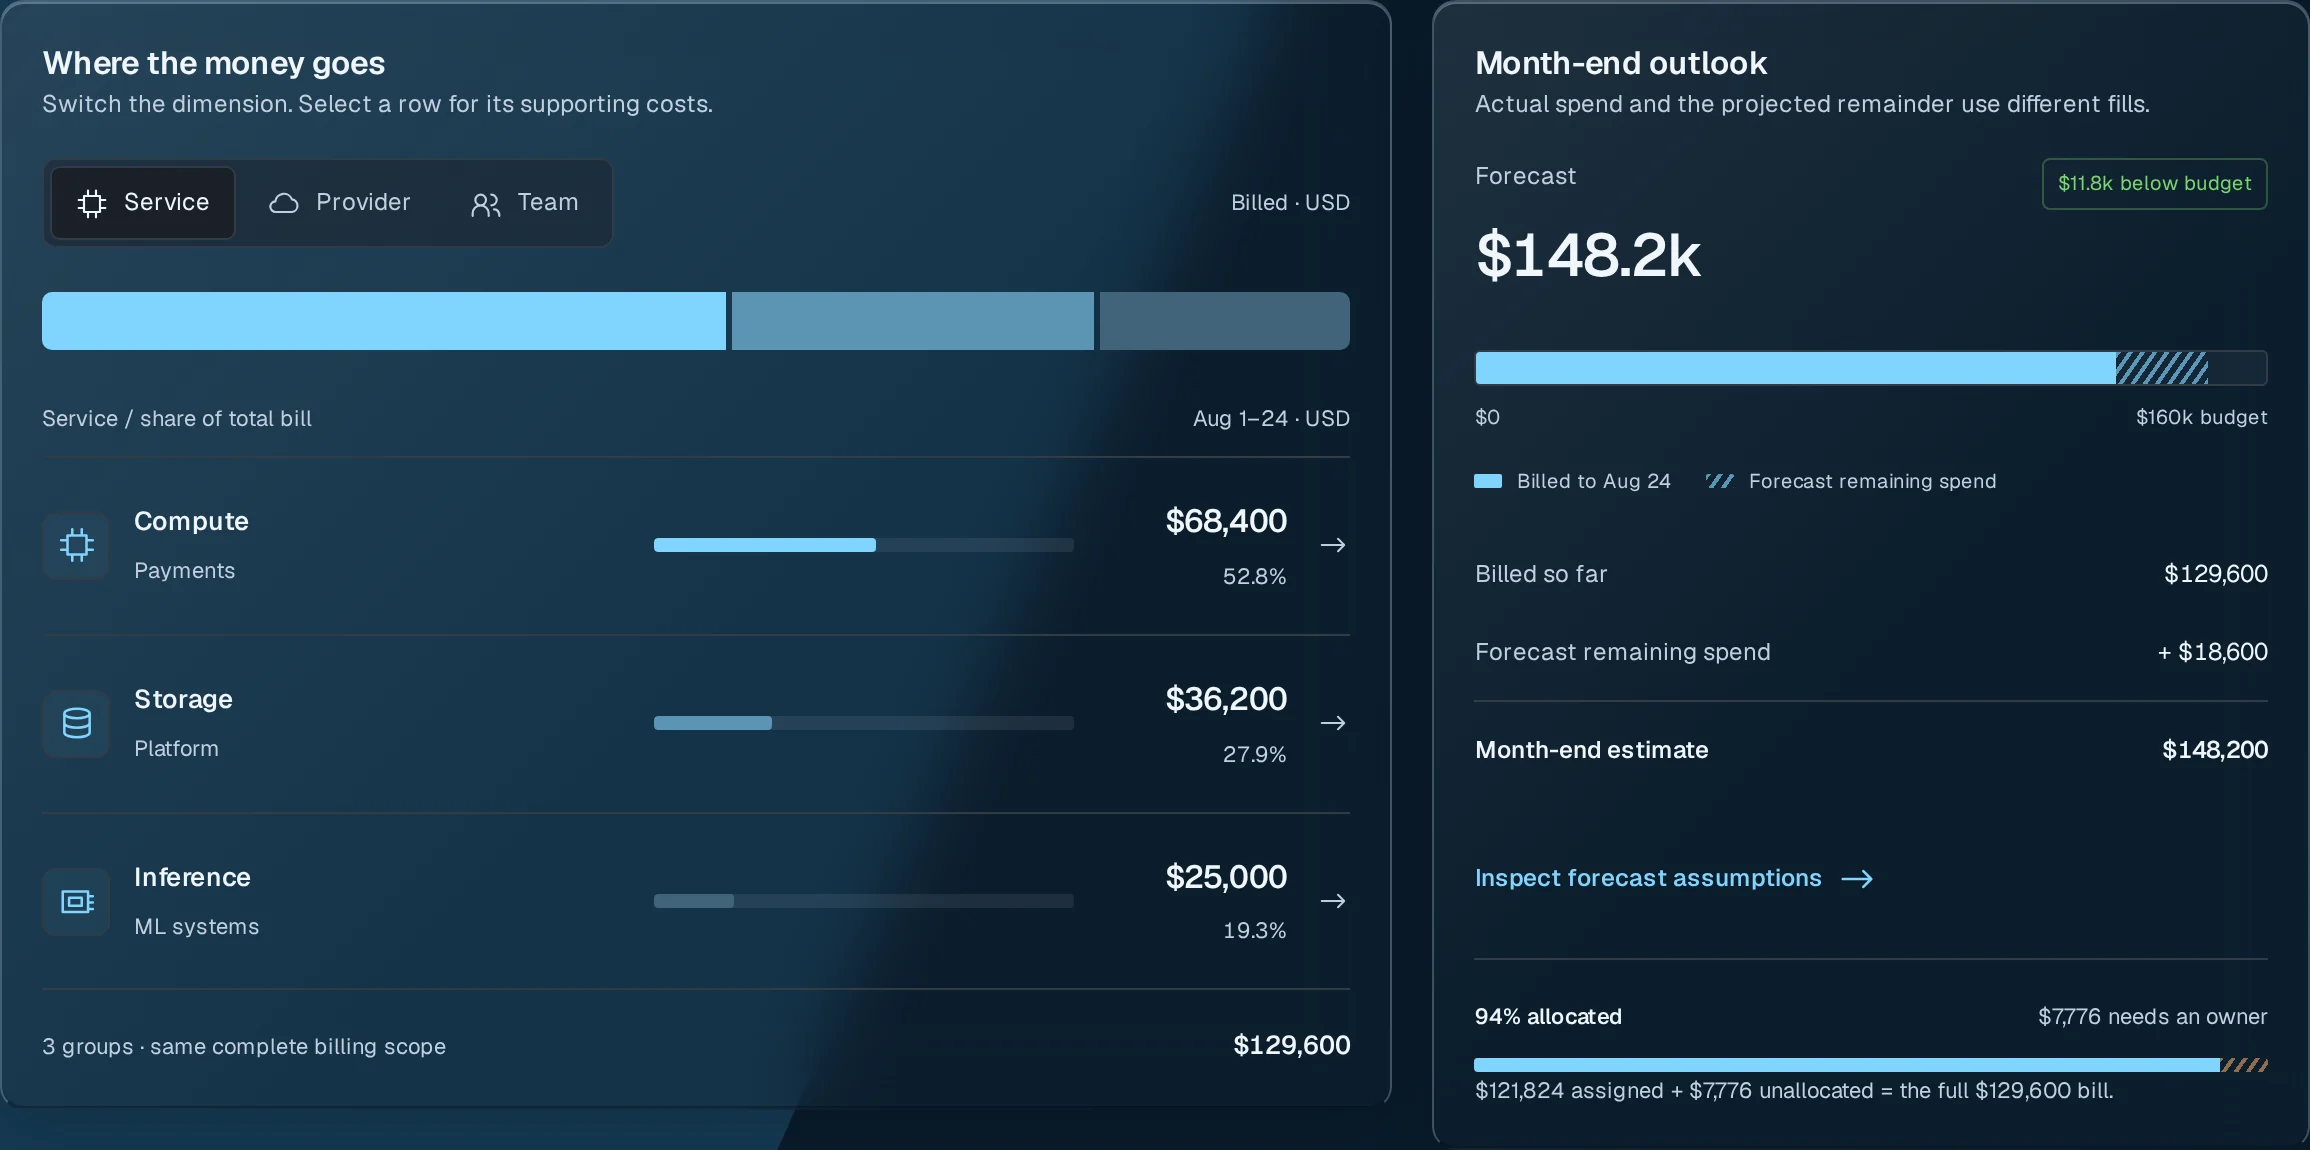The height and width of the screenshot is (1150, 2310).
Task: Click the Compute segment of stacked bar
Action: coord(384,321)
